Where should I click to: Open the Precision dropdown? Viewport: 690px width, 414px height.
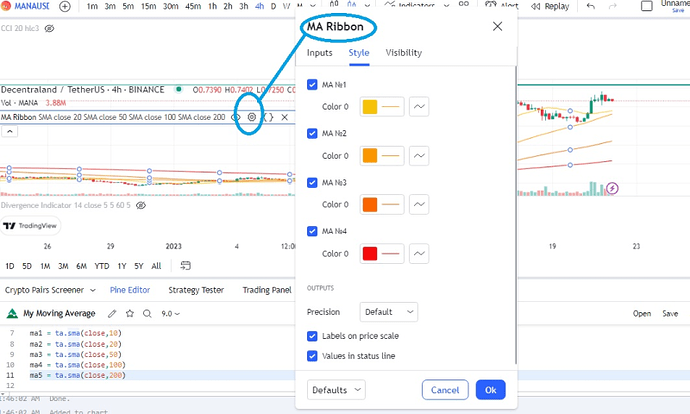[x=389, y=312]
